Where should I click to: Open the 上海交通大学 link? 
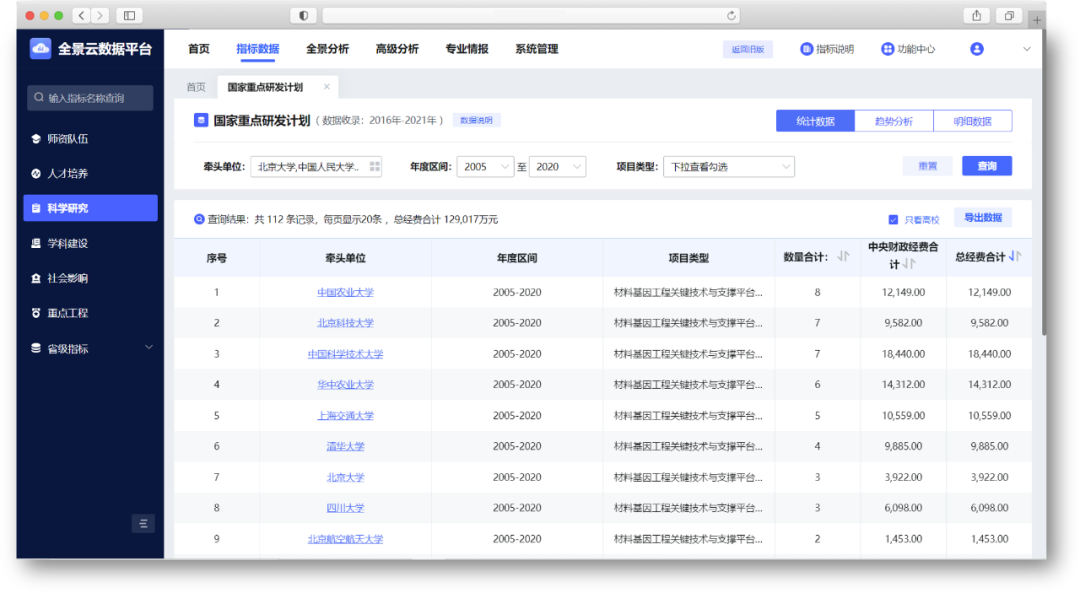pos(345,416)
